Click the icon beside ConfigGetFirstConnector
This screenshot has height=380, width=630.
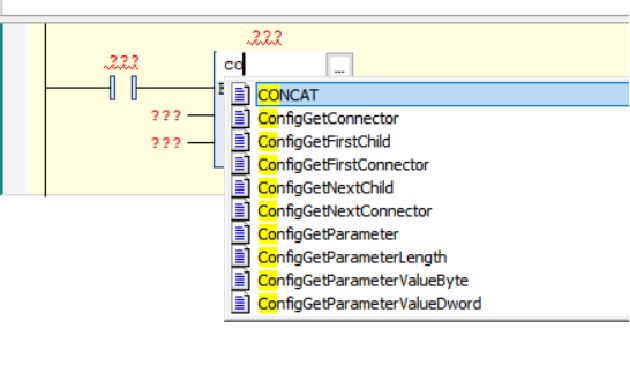pyautogui.click(x=240, y=164)
